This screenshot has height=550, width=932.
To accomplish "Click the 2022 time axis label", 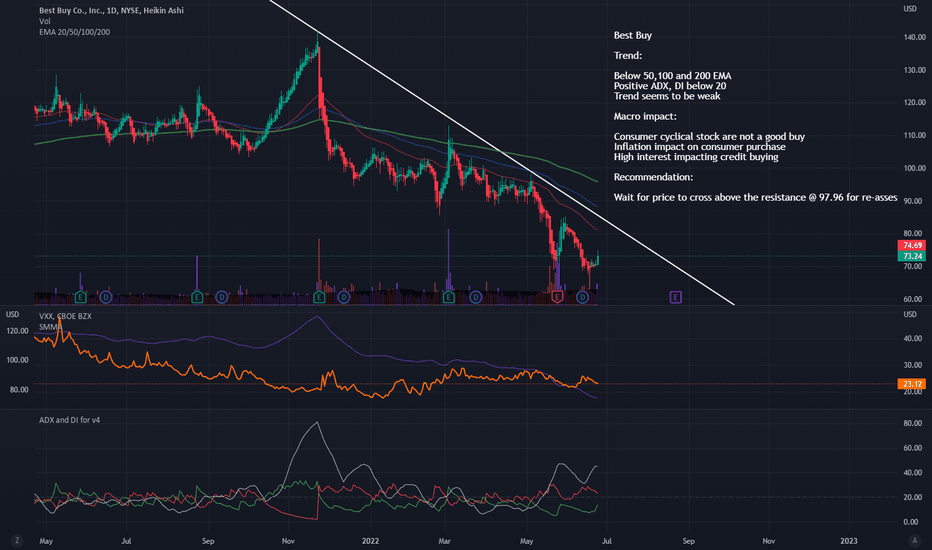I will point(370,541).
